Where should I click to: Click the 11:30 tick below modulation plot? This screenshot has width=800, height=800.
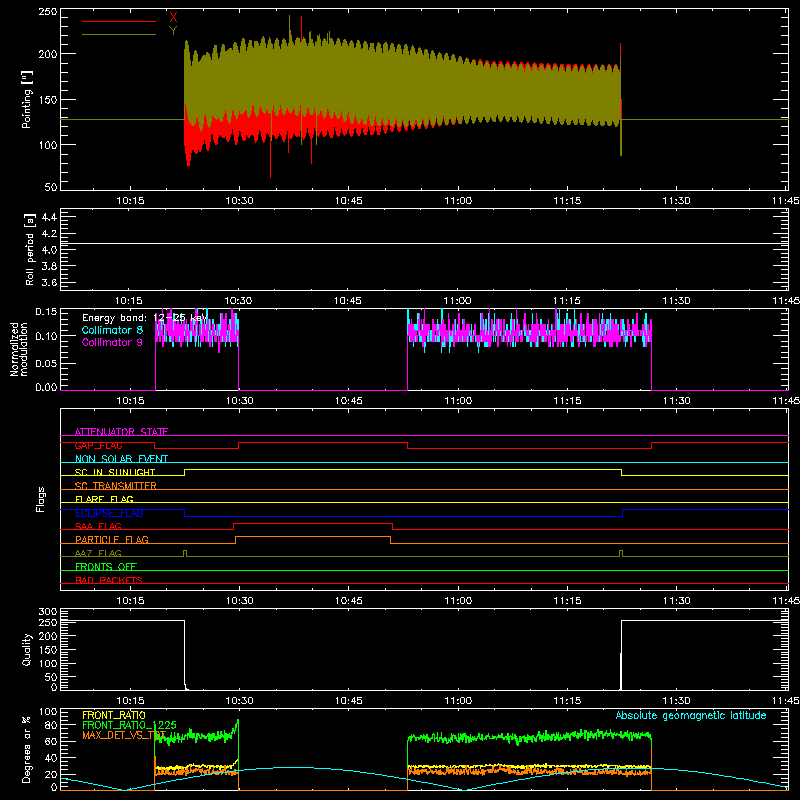[676, 401]
